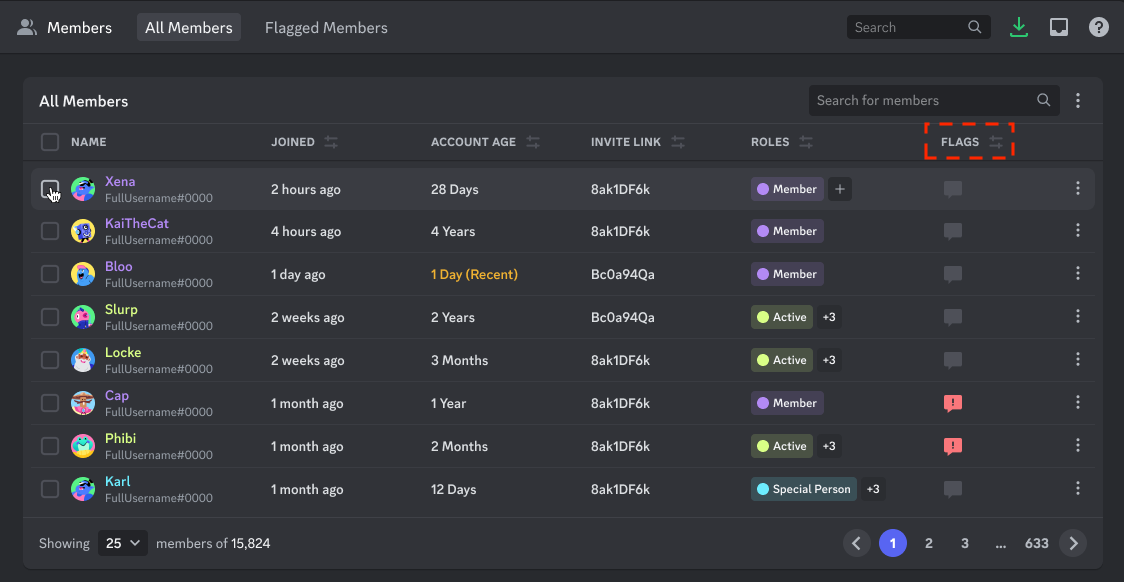Open the overflow menu beside member search
The width and height of the screenshot is (1124, 582).
coord(1078,100)
